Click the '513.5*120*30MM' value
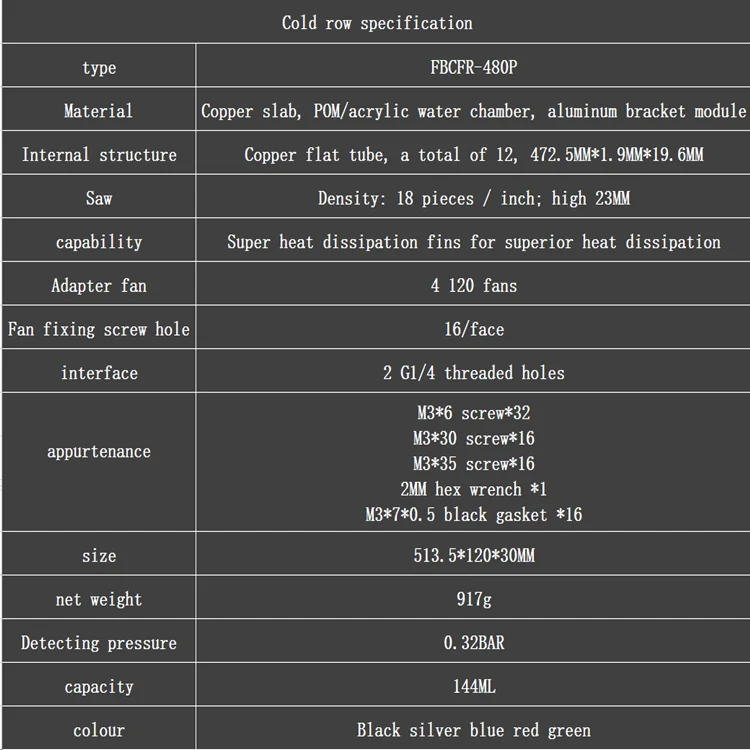Image resolution: width=750 pixels, height=750 pixels. pyautogui.click(x=474, y=555)
